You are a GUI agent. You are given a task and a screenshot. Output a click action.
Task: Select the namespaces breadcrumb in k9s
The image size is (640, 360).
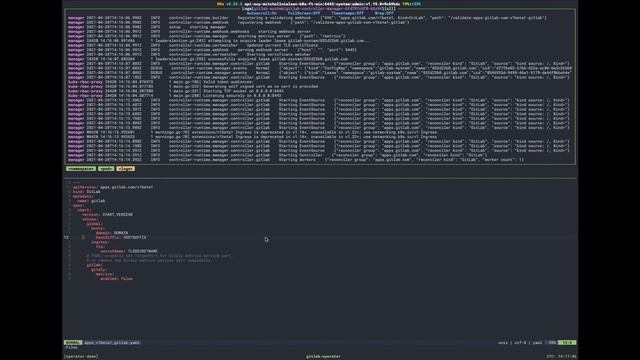(x=81, y=169)
